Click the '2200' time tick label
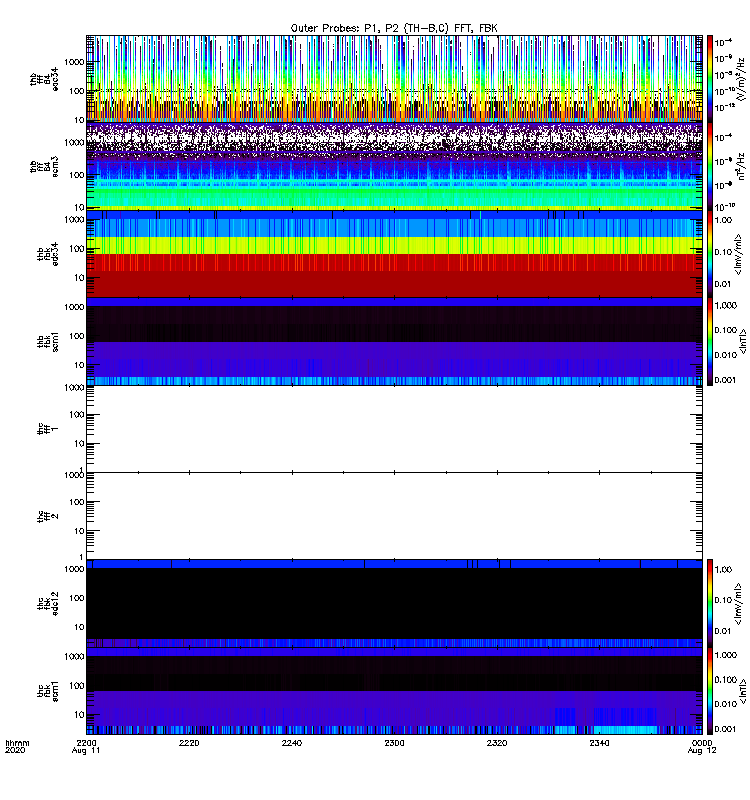The height and width of the screenshot is (800, 750). click(x=87, y=743)
